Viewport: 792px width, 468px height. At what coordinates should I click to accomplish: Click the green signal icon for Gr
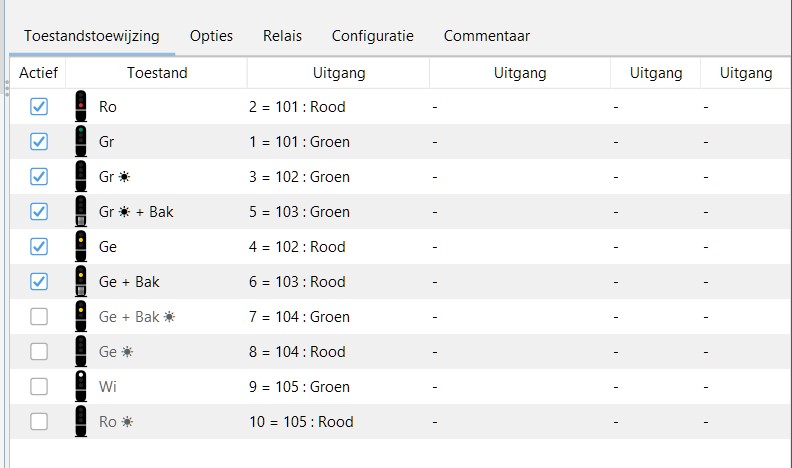81,142
